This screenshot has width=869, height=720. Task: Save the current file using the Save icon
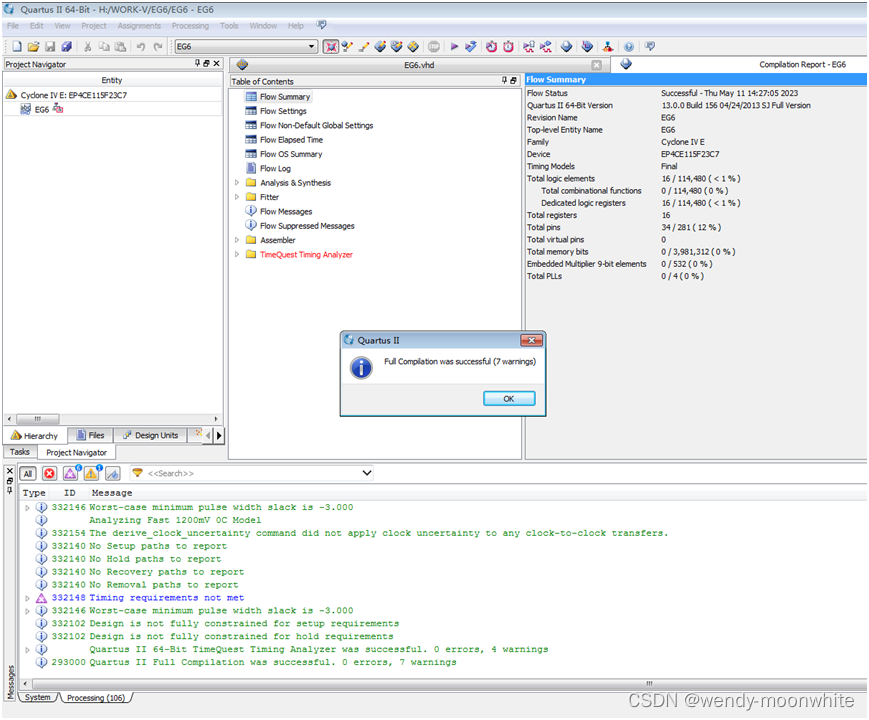(51, 46)
